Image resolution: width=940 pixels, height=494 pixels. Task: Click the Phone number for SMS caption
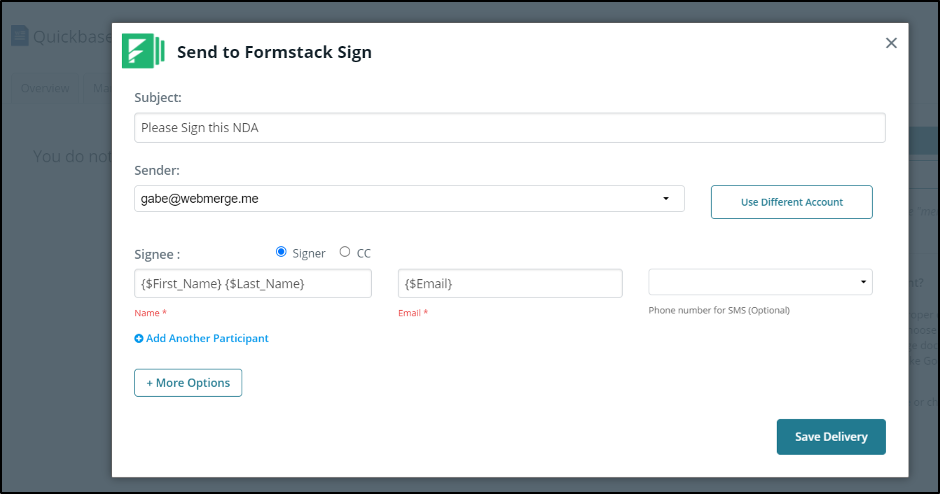pos(719,310)
